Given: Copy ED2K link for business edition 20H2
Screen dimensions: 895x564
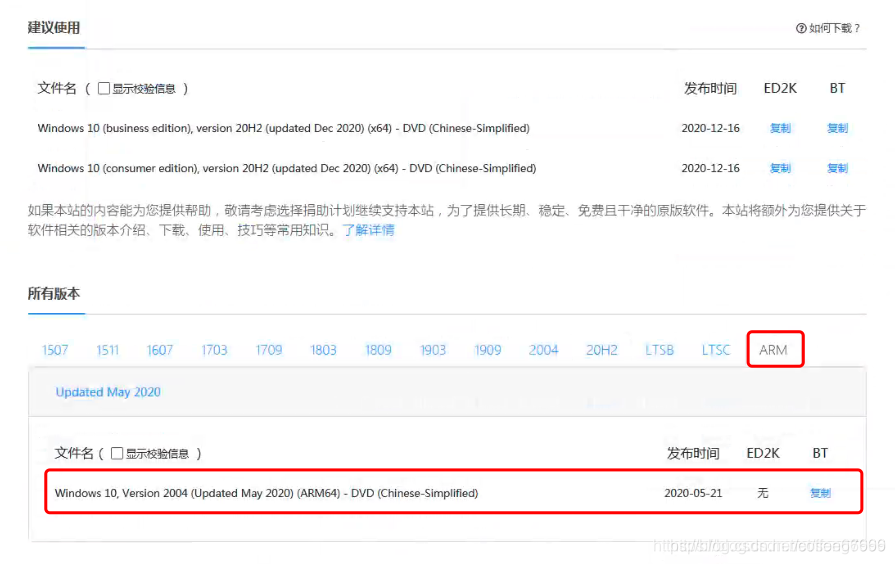Looking at the screenshot, I should [x=780, y=128].
